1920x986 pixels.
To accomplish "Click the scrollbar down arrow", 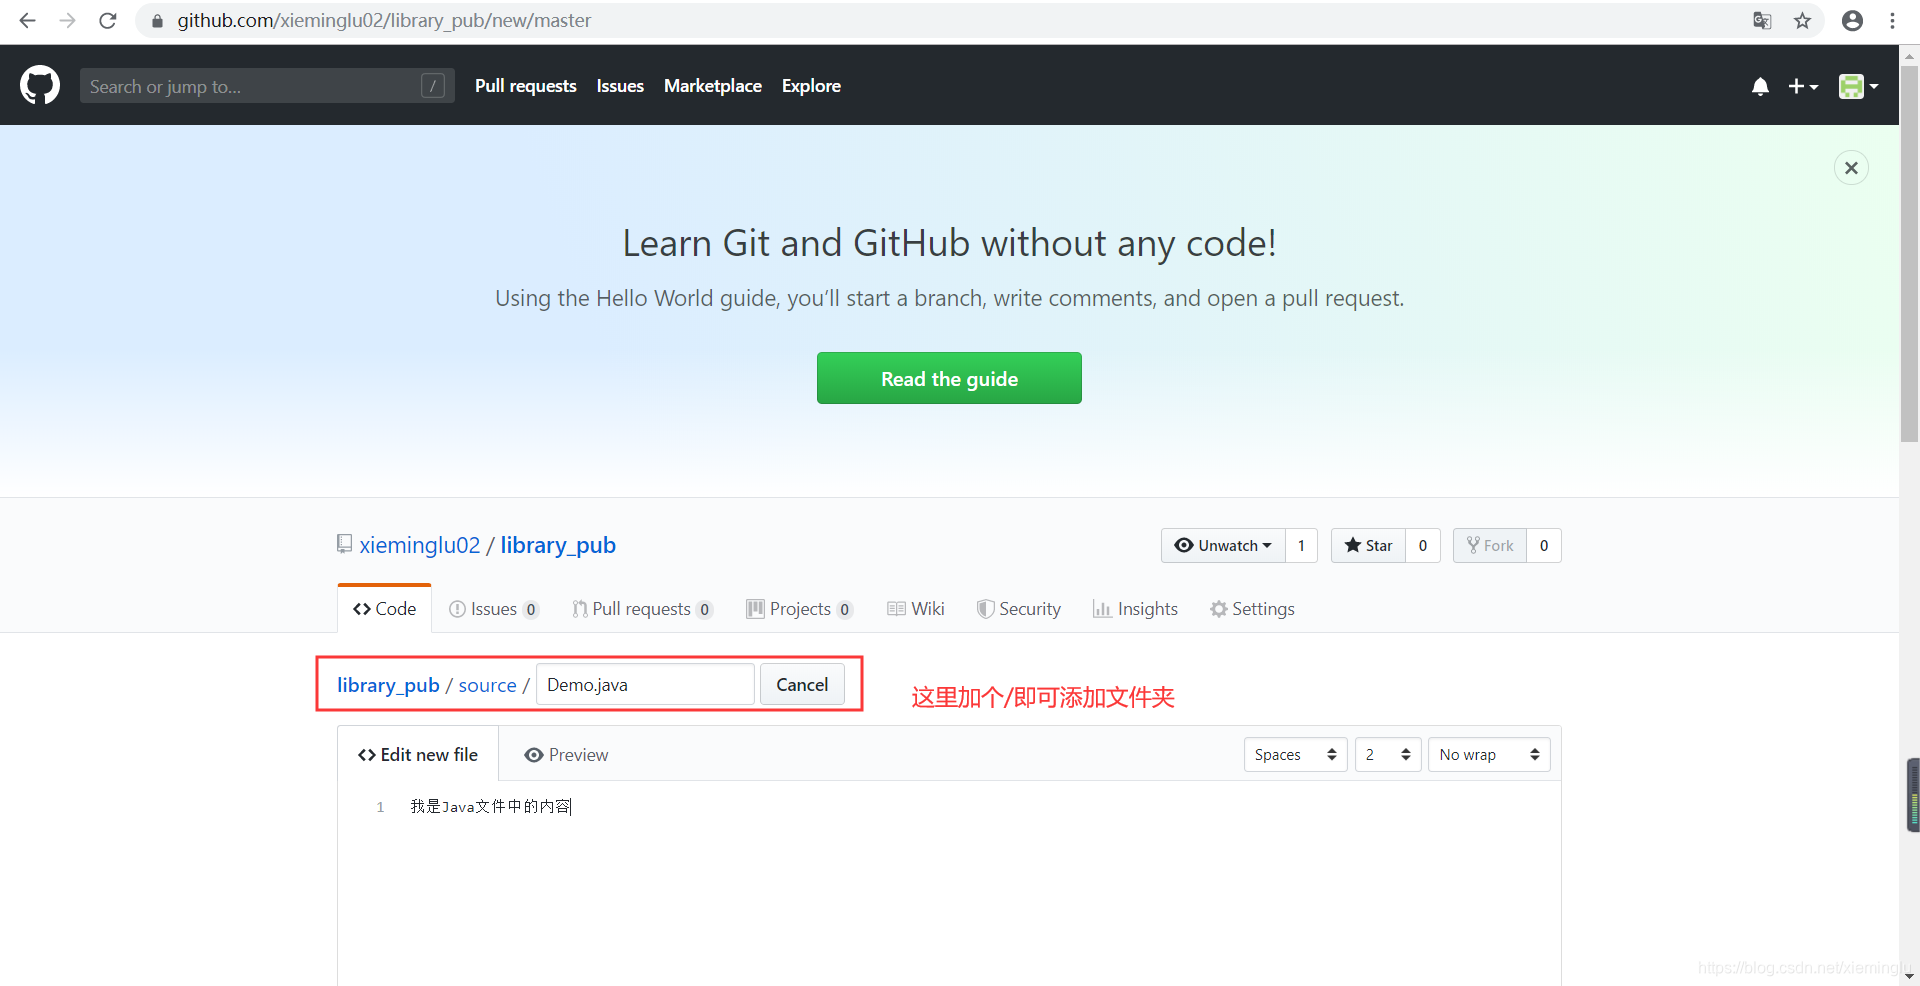I will click(x=1909, y=976).
